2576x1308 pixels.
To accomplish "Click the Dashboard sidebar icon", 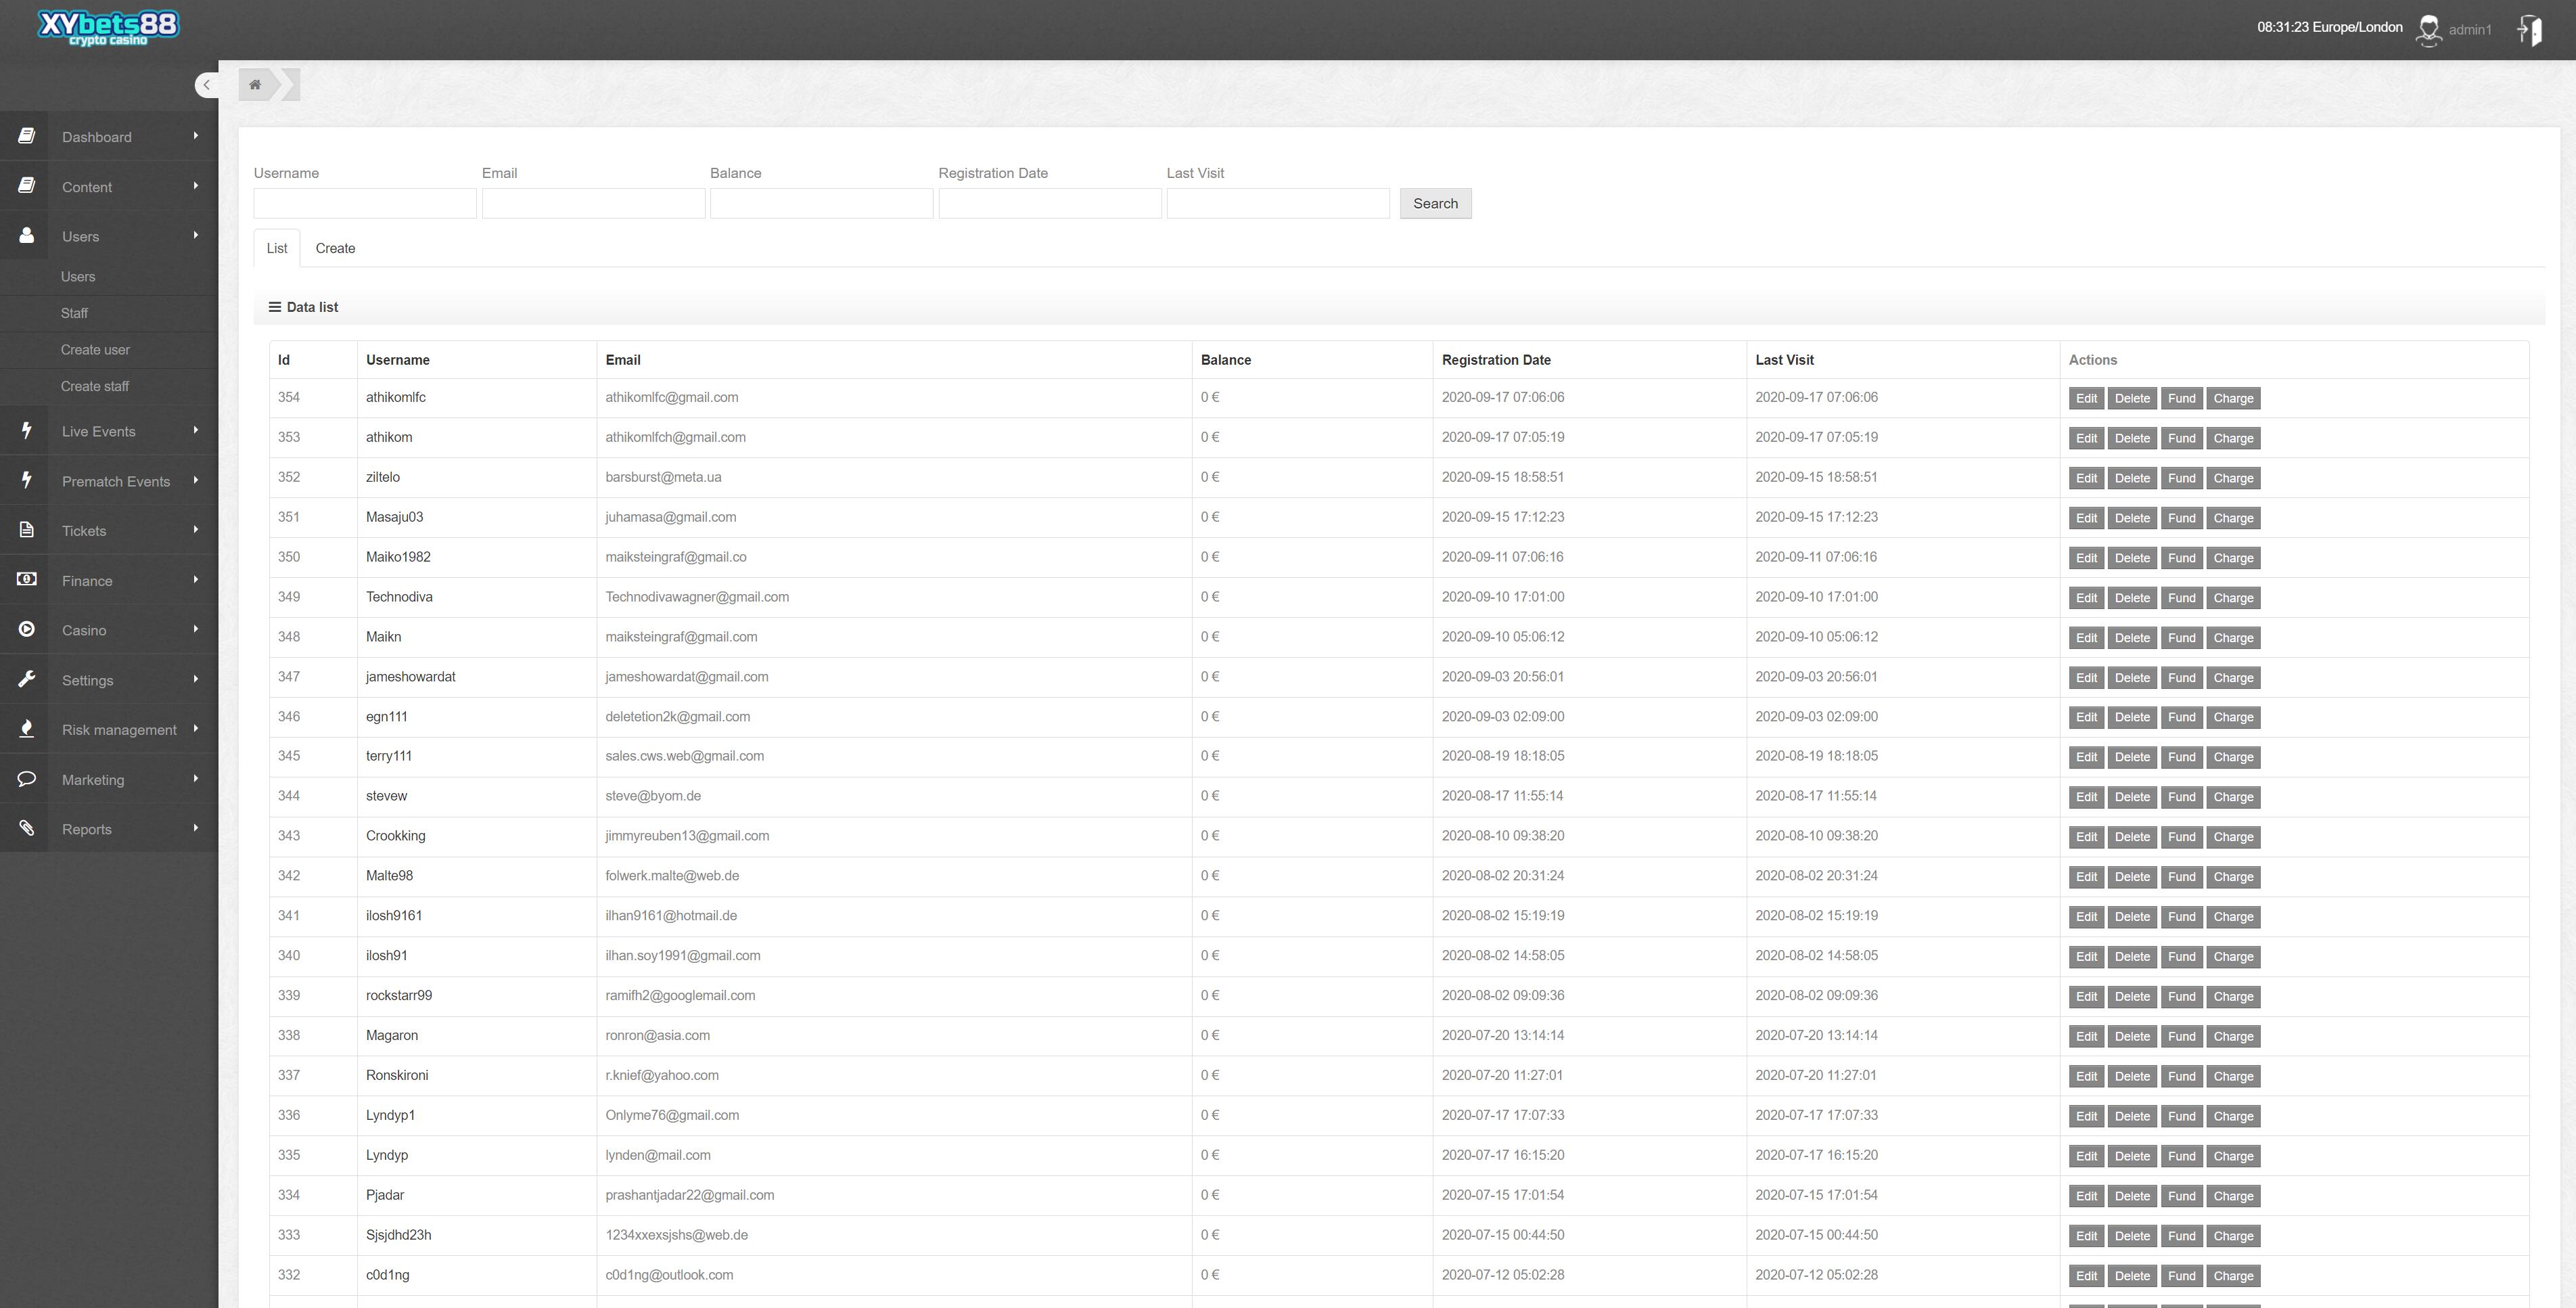I will click(26, 135).
